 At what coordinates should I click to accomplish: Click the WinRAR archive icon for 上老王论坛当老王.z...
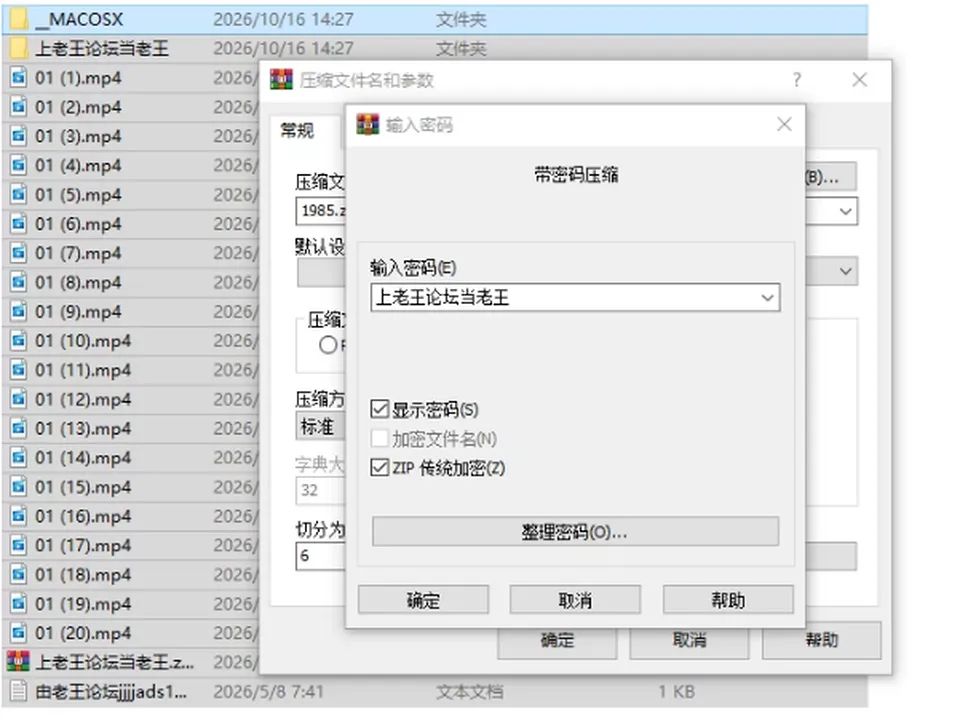(18, 661)
